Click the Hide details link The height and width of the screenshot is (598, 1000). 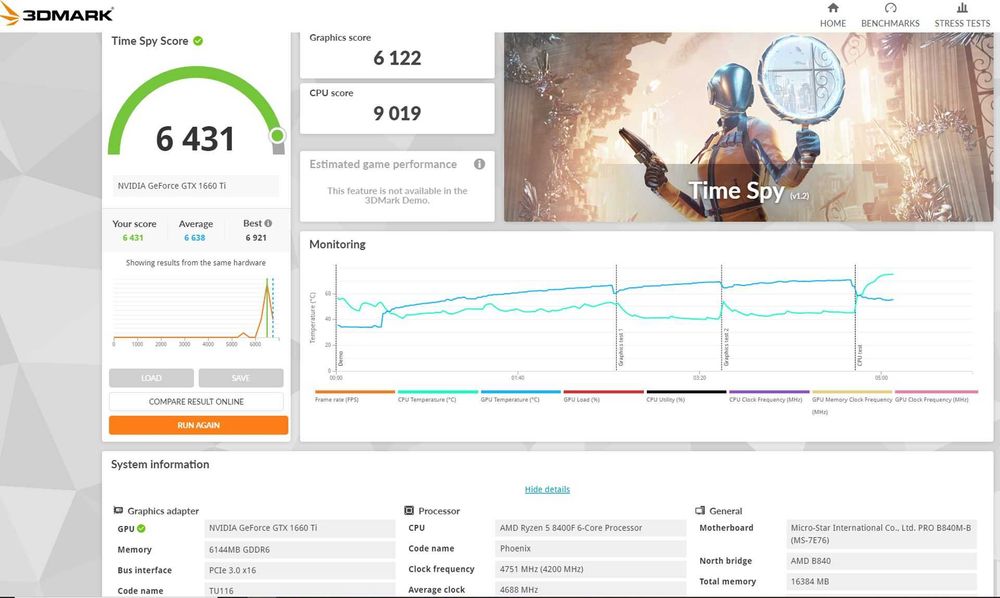coord(547,489)
